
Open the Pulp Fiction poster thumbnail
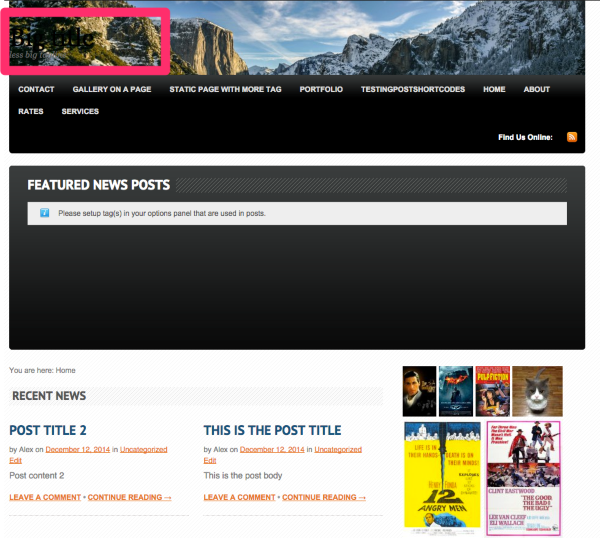pos(492,391)
